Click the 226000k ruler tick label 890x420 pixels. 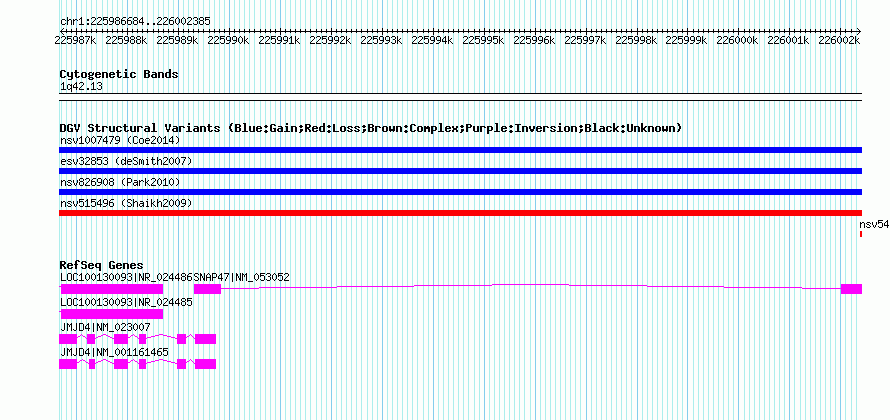pos(737,40)
